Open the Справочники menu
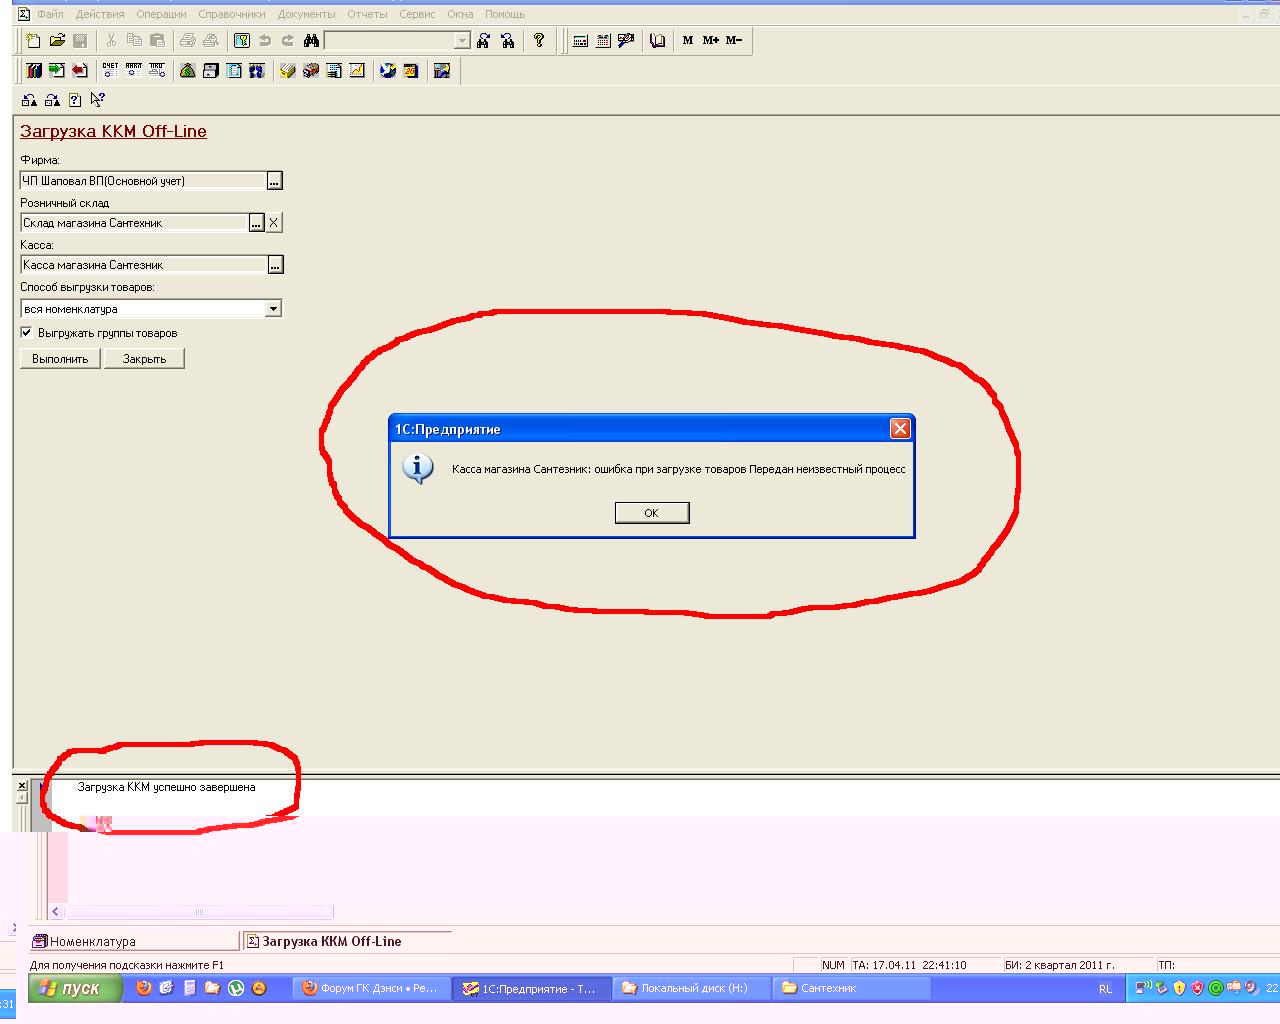Image resolution: width=1280 pixels, height=1024 pixels. tap(232, 14)
